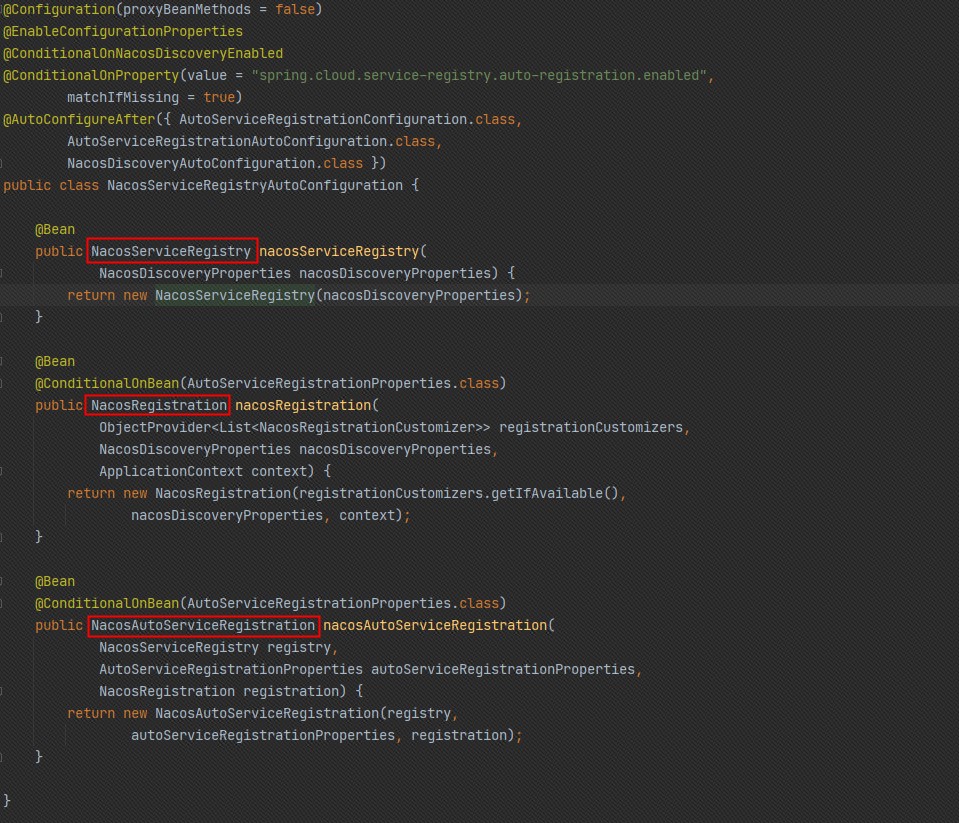Click NacosRegistrationCustomizer generic type
959x823 pixels.
tap(367, 427)
